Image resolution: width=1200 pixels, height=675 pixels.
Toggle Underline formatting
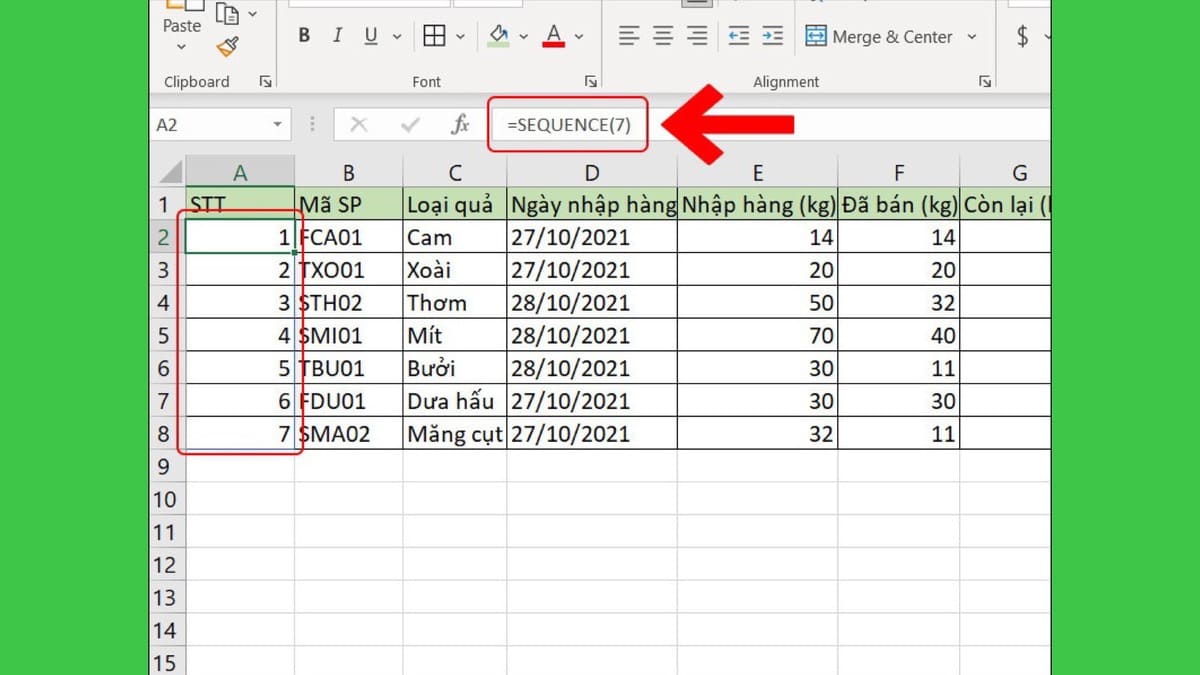point(369,35)
